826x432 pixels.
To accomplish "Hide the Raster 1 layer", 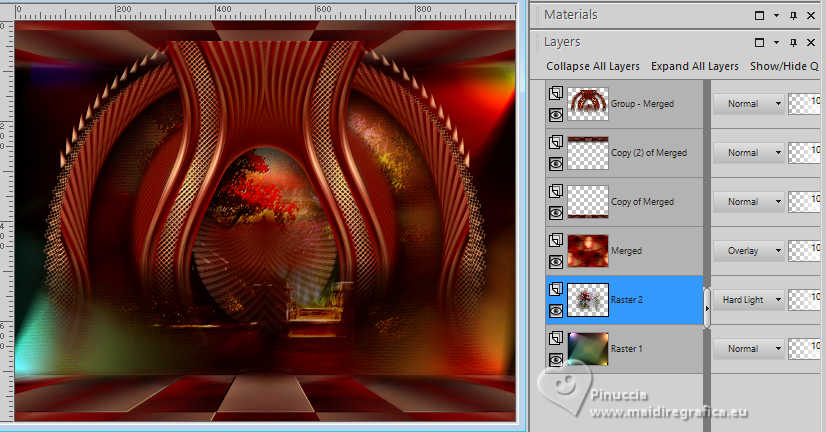I will [556, 360].
